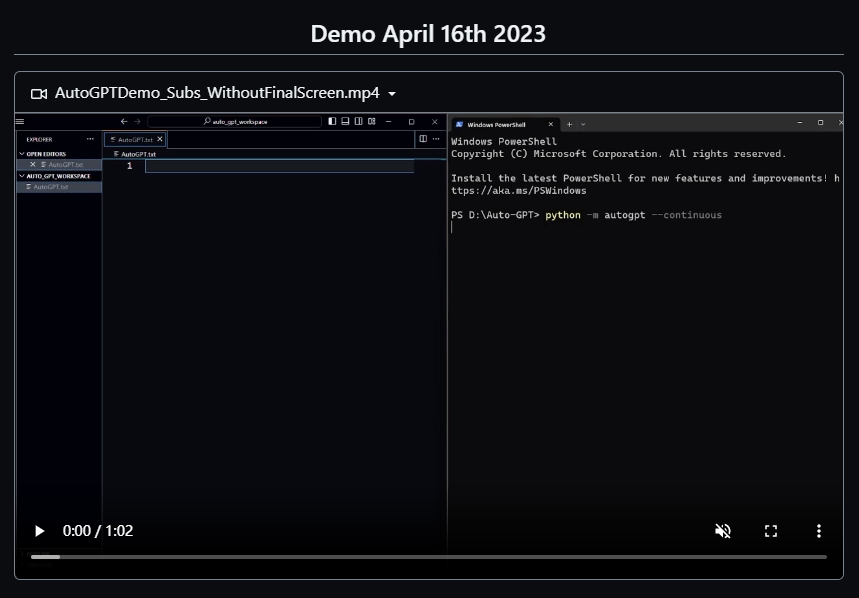Click the camera icon beside the video filename

(38, 91)
